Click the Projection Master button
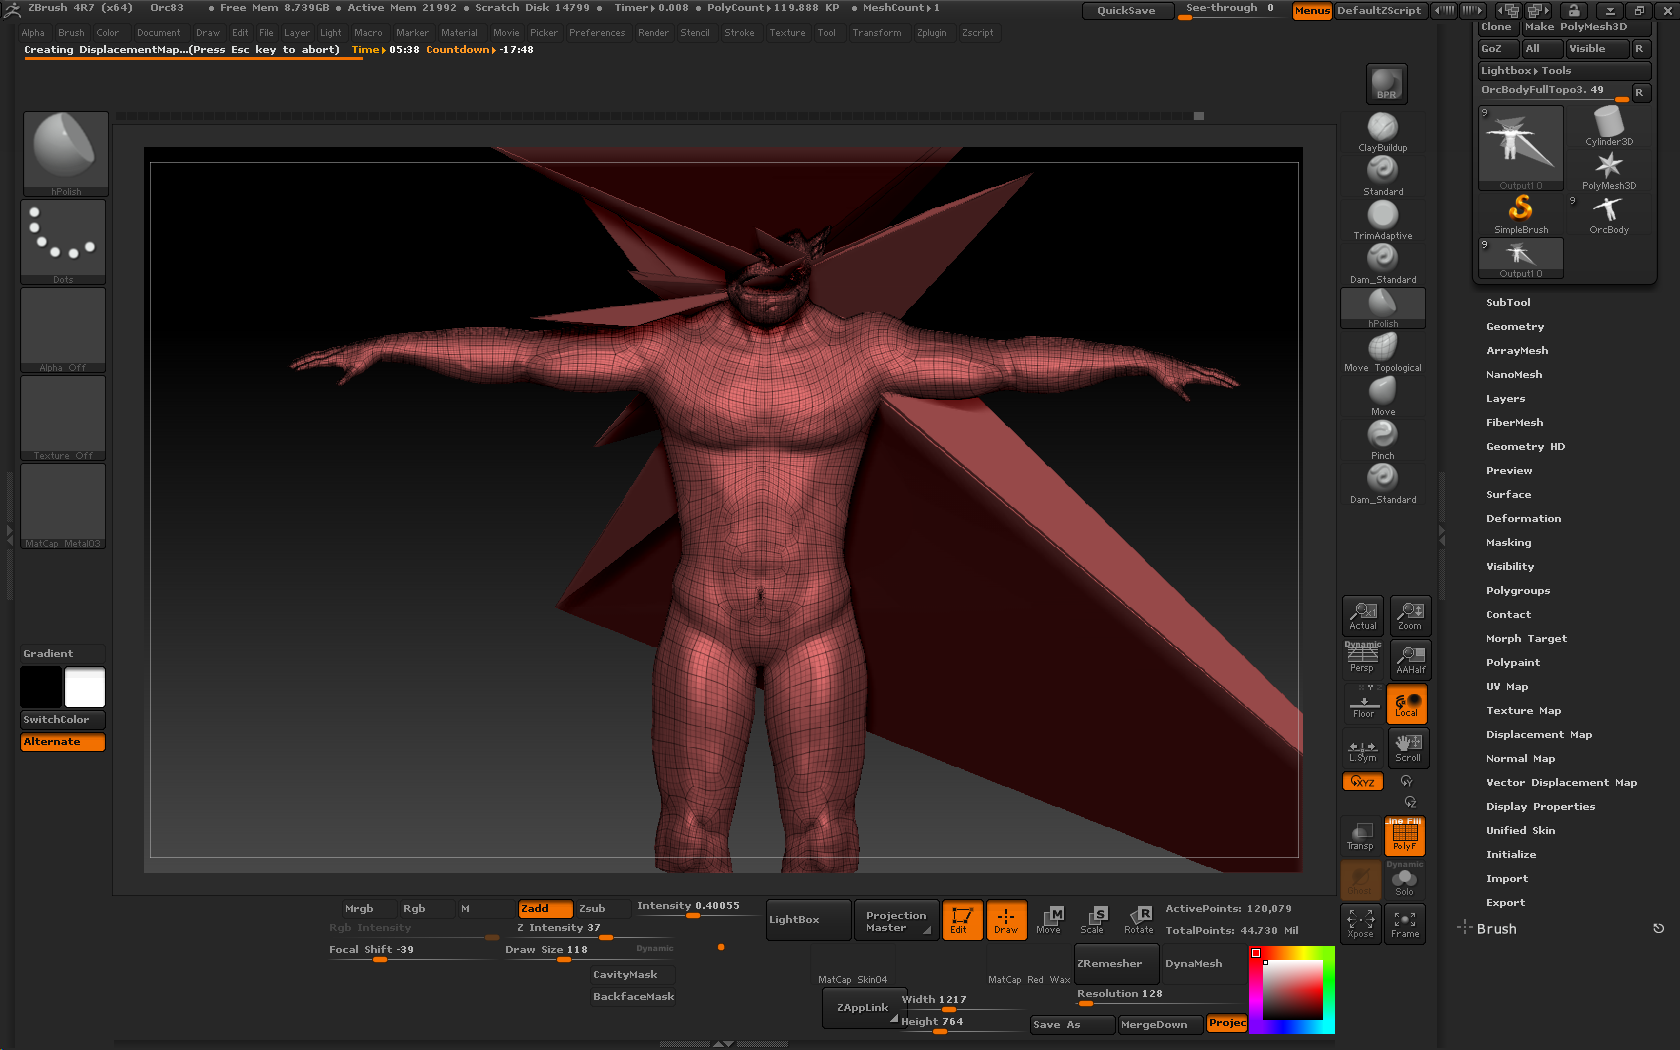Image resolution: width=1680 pixels, height=1050 pixels. pos(895,920)
